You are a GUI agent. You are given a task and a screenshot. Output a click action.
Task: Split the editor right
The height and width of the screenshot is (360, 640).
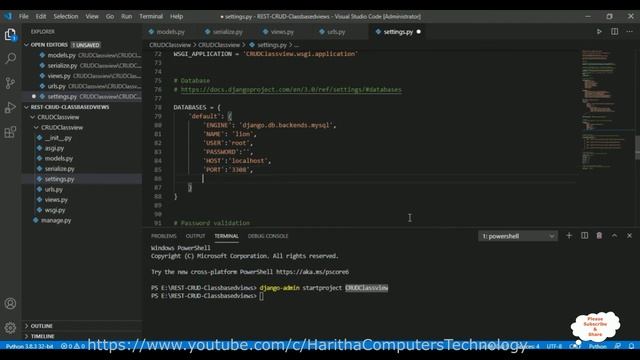tap(614, 31)
